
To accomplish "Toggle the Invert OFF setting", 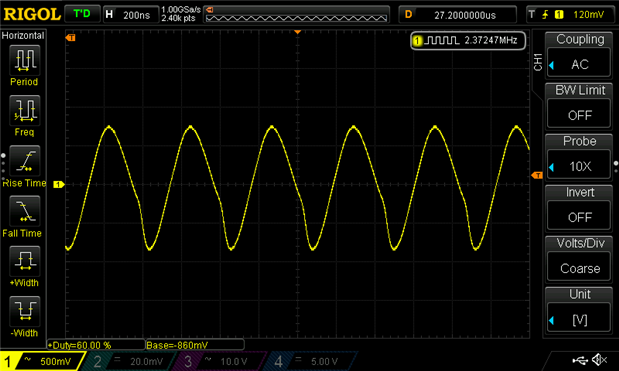I will 579,208.
